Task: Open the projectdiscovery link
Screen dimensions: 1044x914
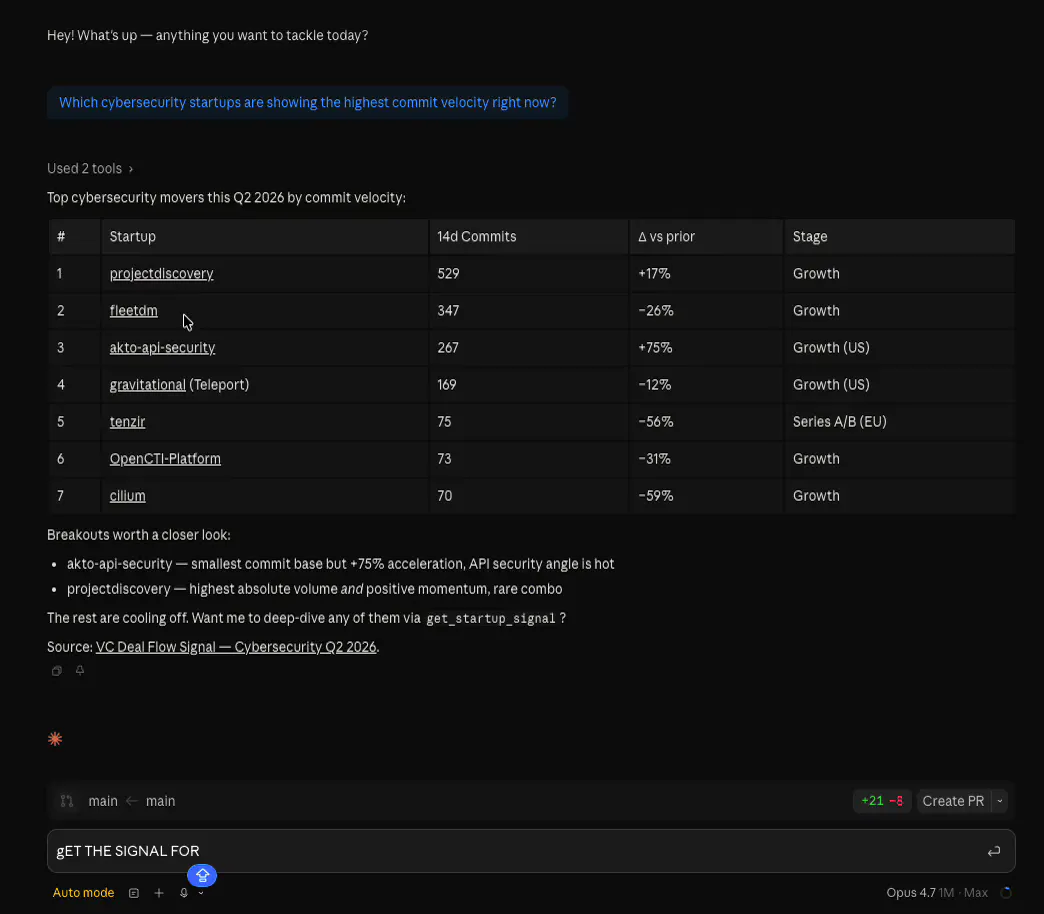Action: (161, 274)
